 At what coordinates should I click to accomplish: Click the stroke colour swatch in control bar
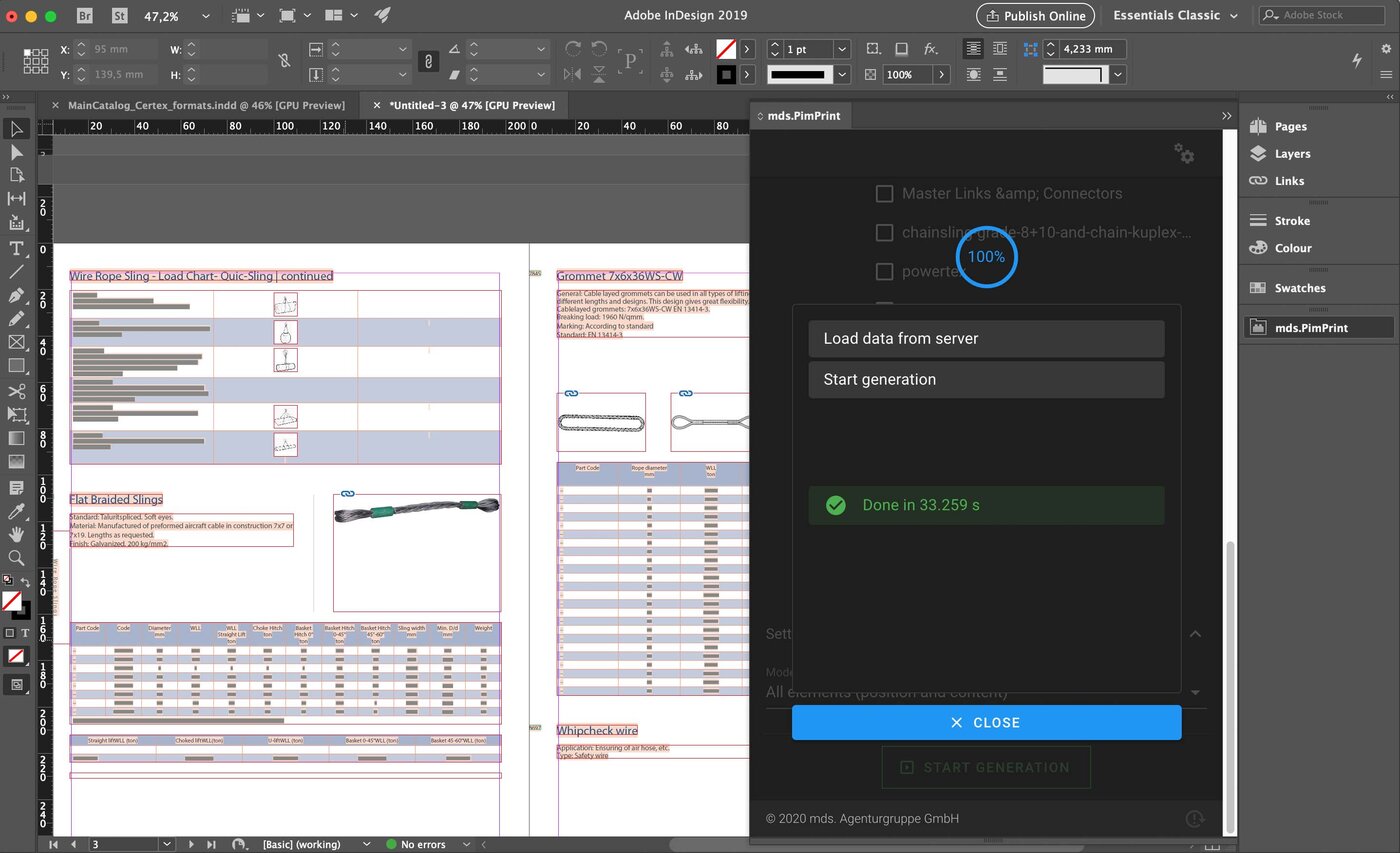(726, 75)
